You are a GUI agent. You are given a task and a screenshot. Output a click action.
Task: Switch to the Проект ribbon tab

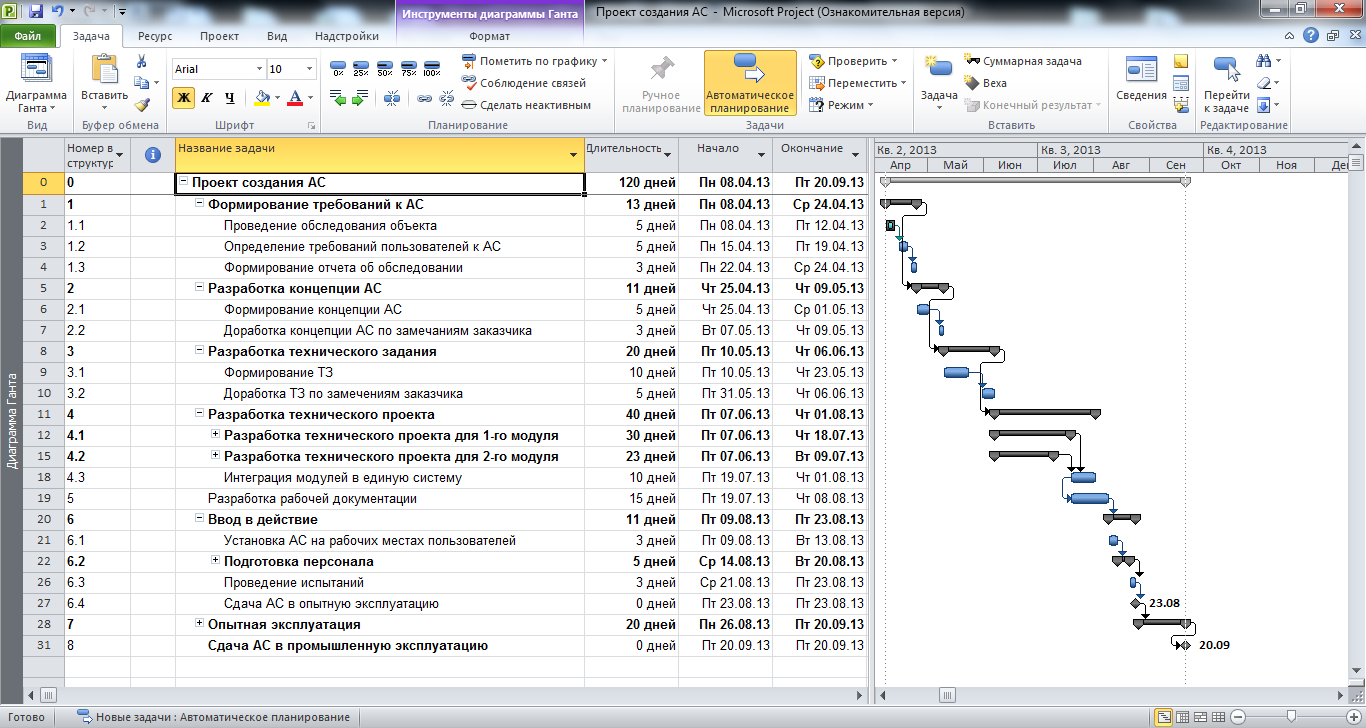[219, 36]
